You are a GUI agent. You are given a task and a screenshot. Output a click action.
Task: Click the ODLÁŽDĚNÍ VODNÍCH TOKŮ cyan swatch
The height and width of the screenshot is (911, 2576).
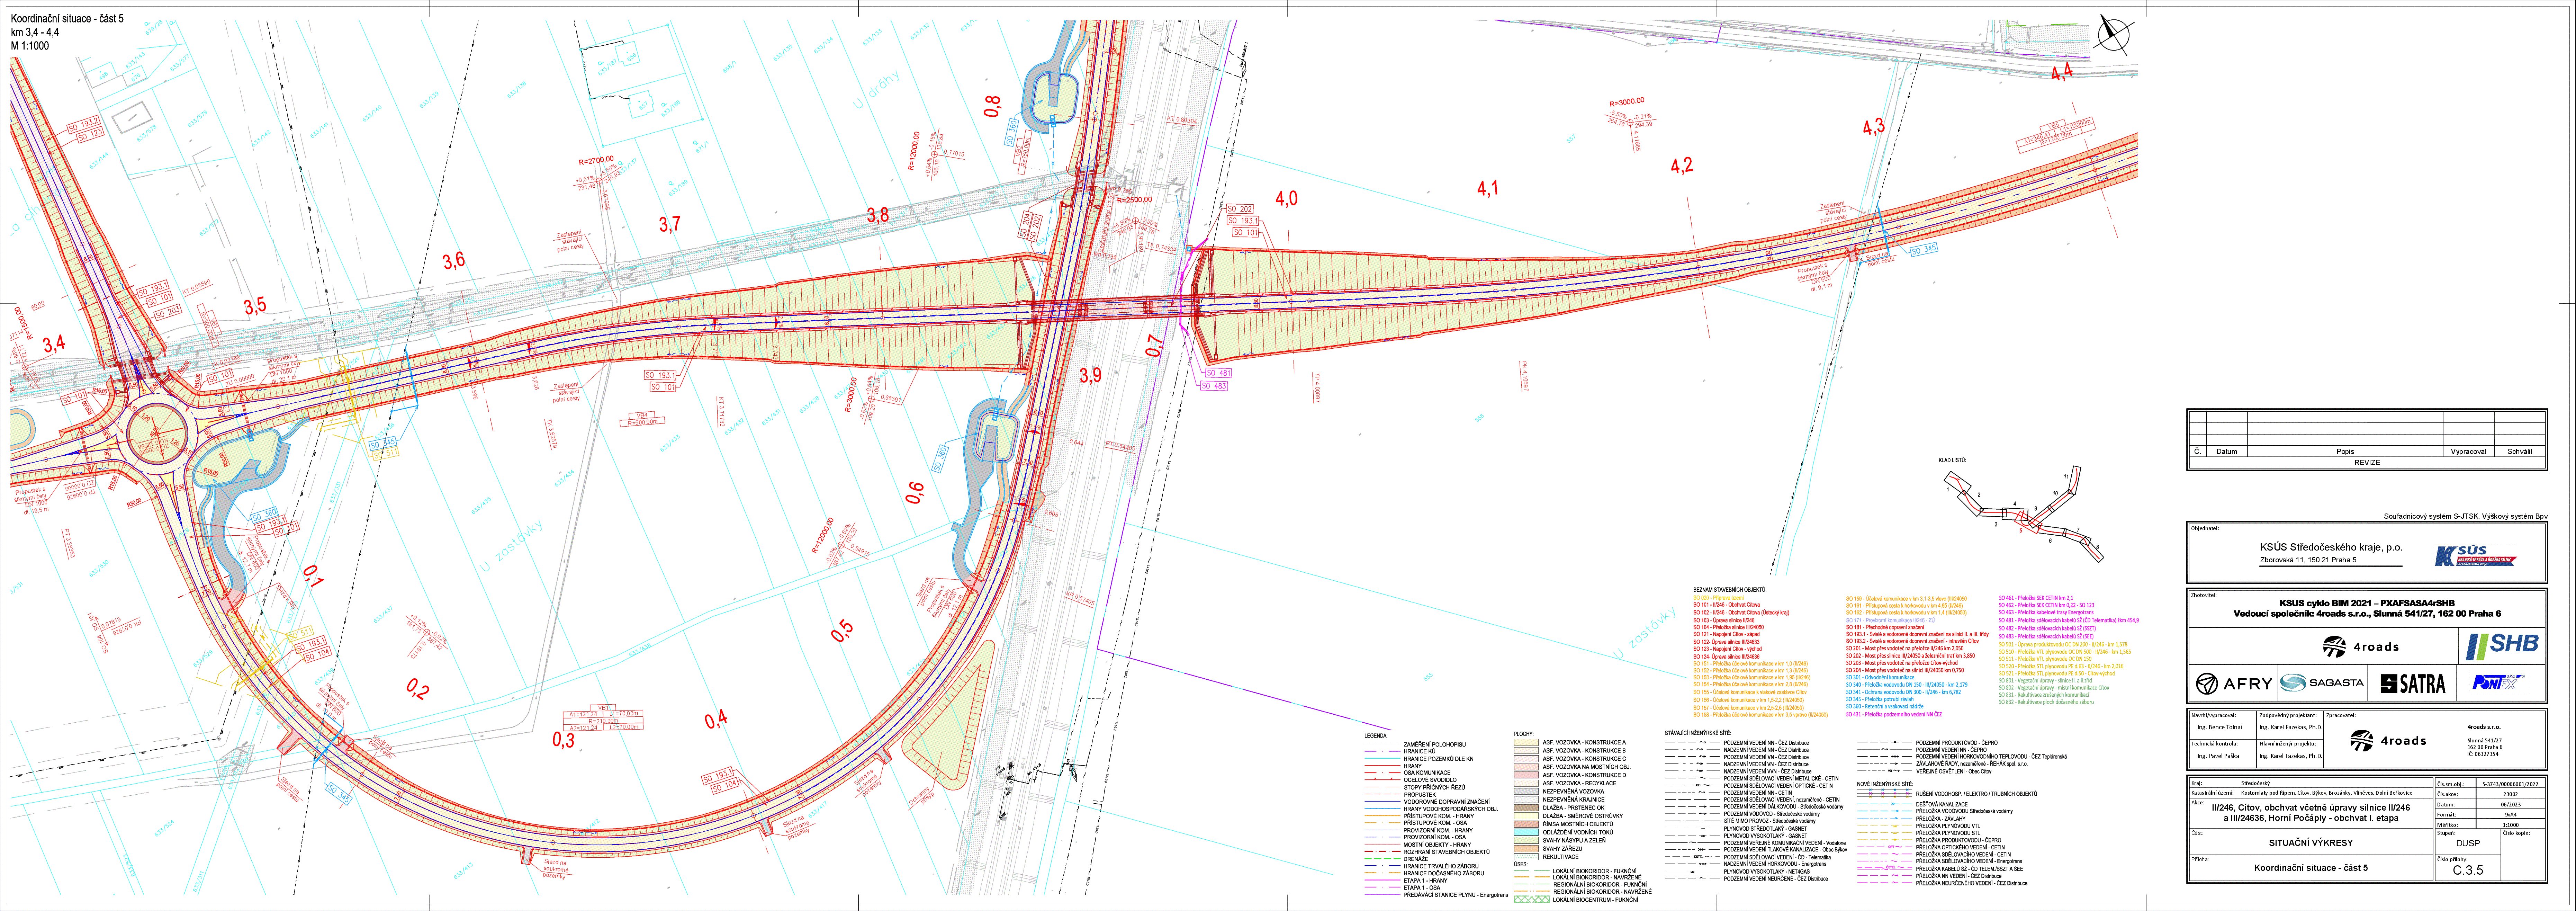pos(1526,832)
